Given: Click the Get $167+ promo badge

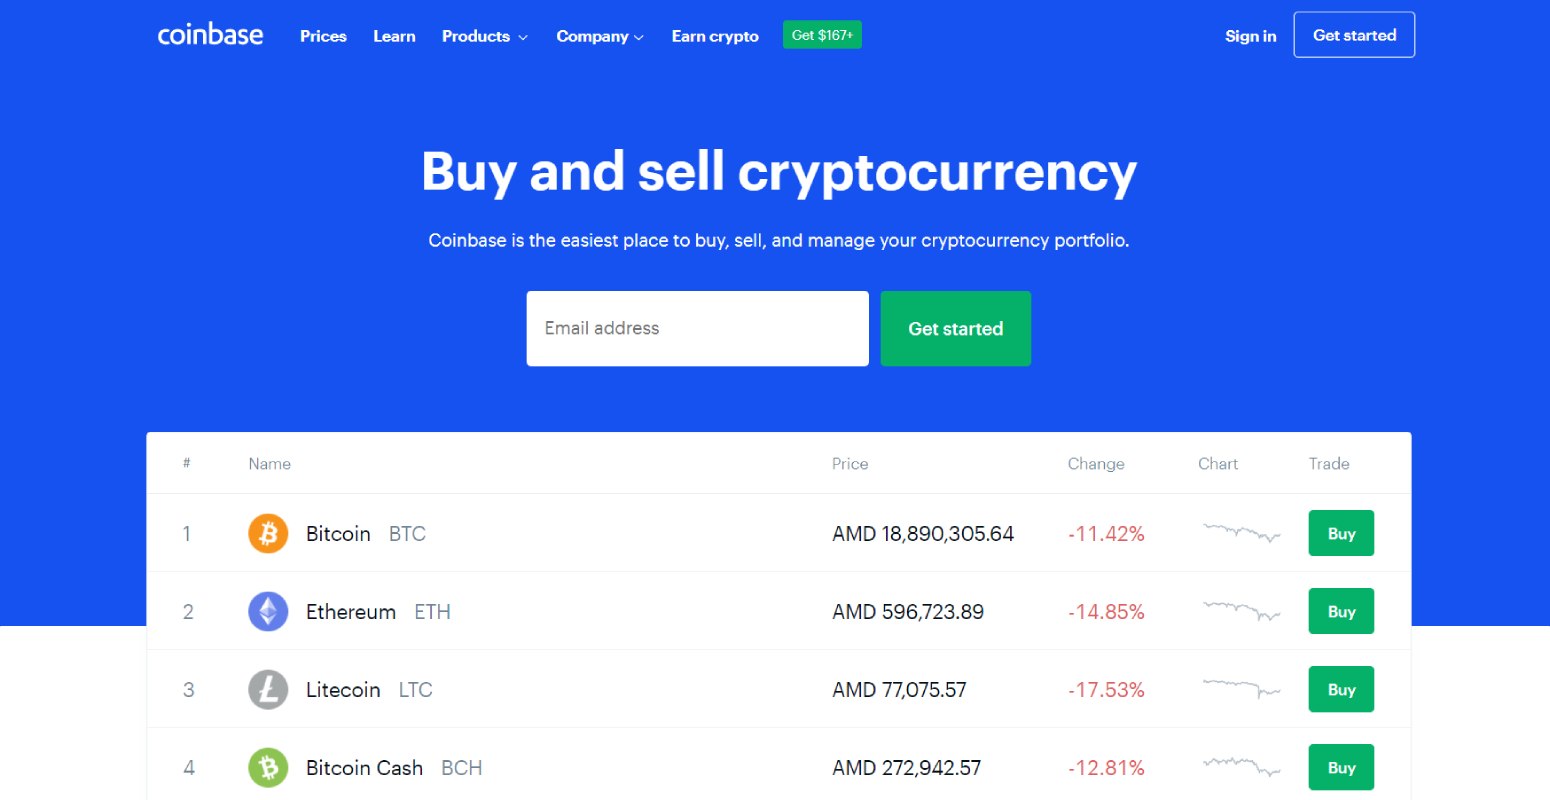Looking at the screenshot, I should [x=821, y=33].
